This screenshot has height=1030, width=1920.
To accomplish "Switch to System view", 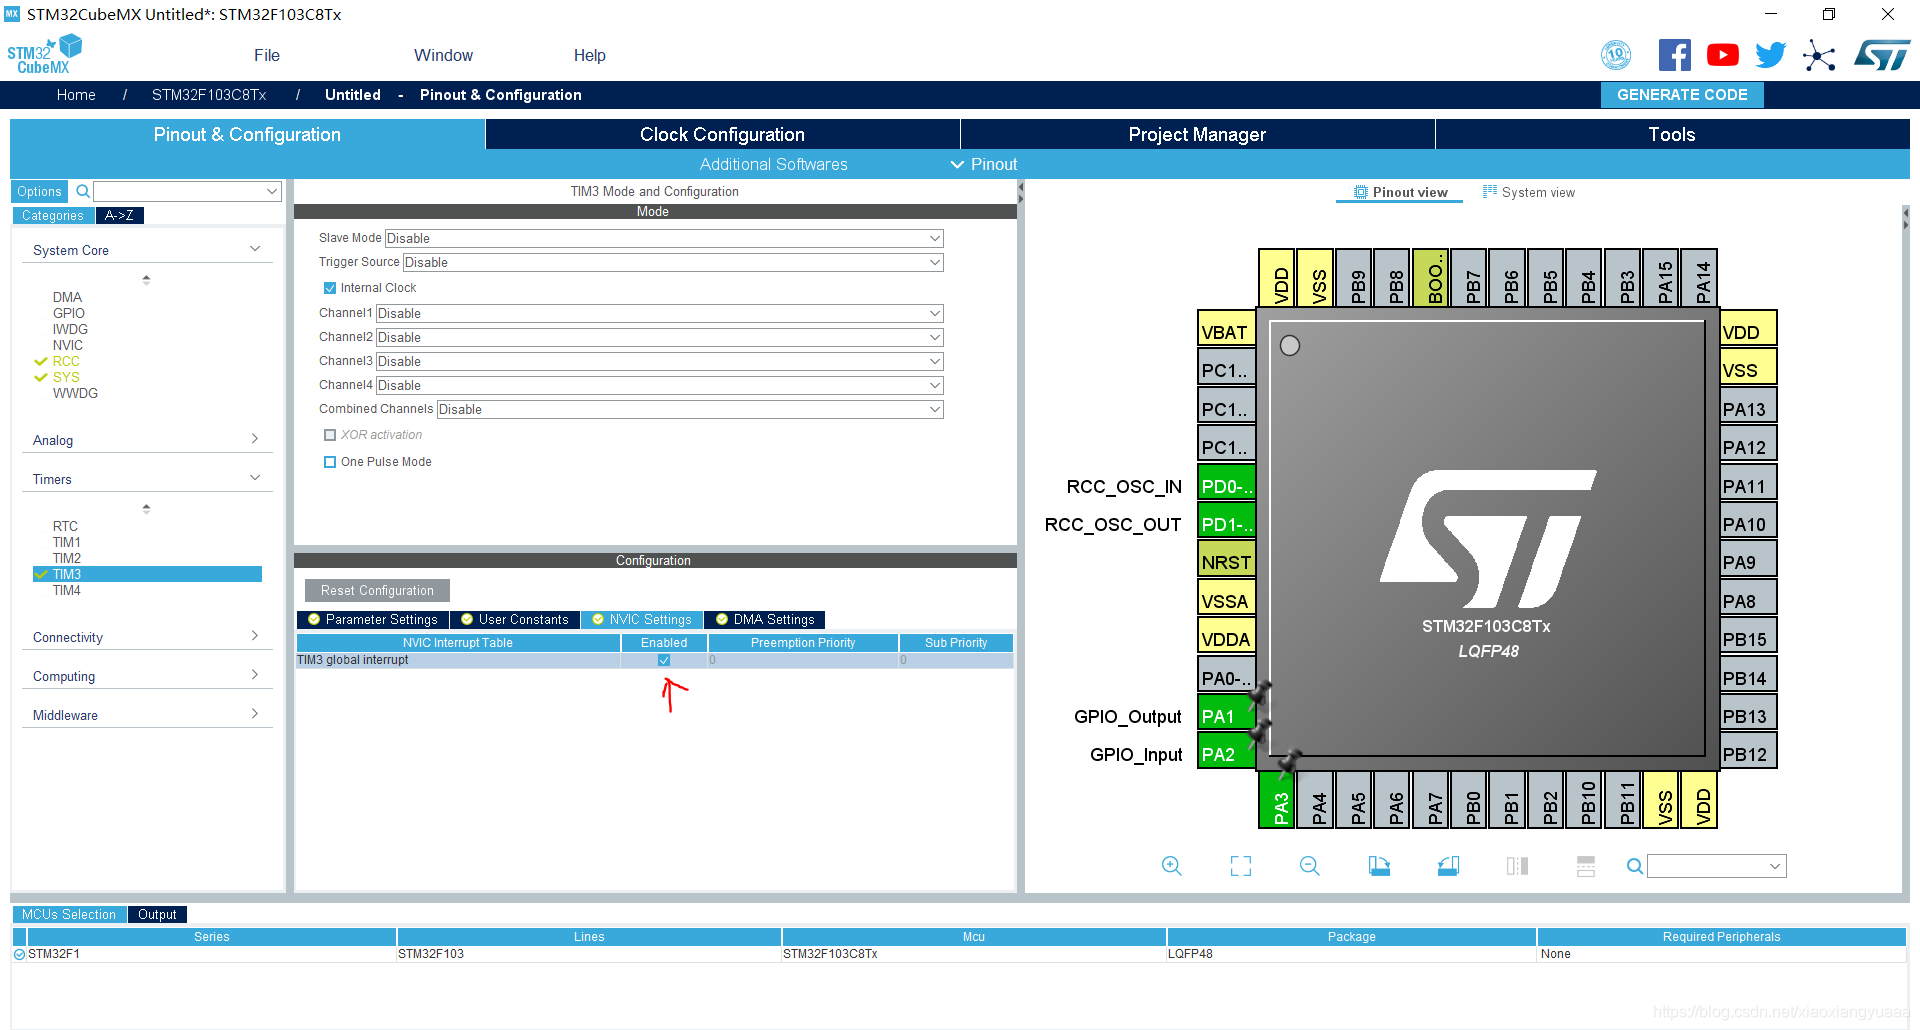I will point(1529,192).
